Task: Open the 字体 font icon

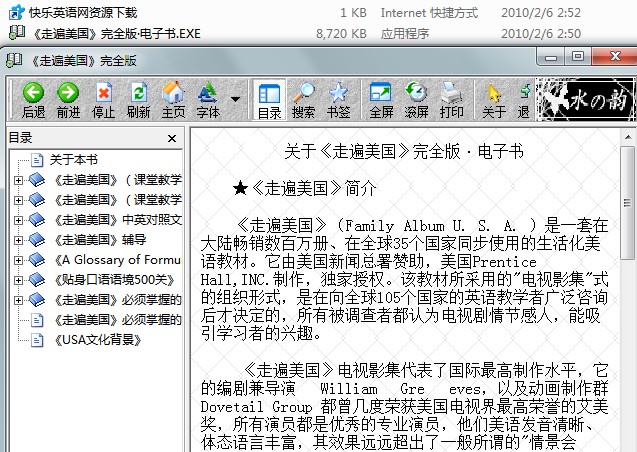Action: coord(208,92)
